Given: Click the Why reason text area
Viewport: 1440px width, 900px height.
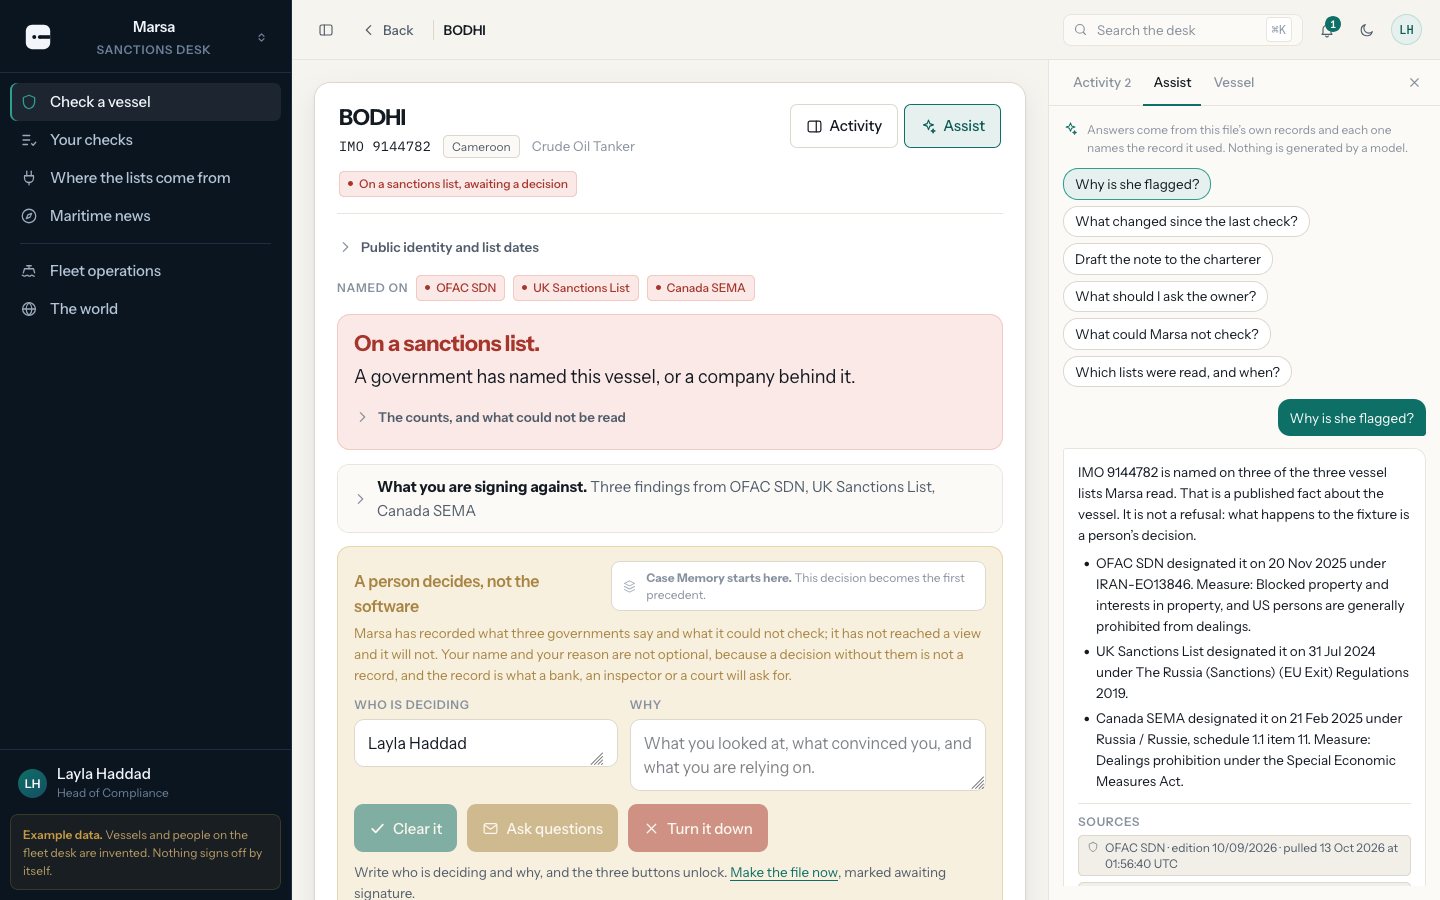Looking at the screenshot, I should pyautogui.click(x=808, y=755).
